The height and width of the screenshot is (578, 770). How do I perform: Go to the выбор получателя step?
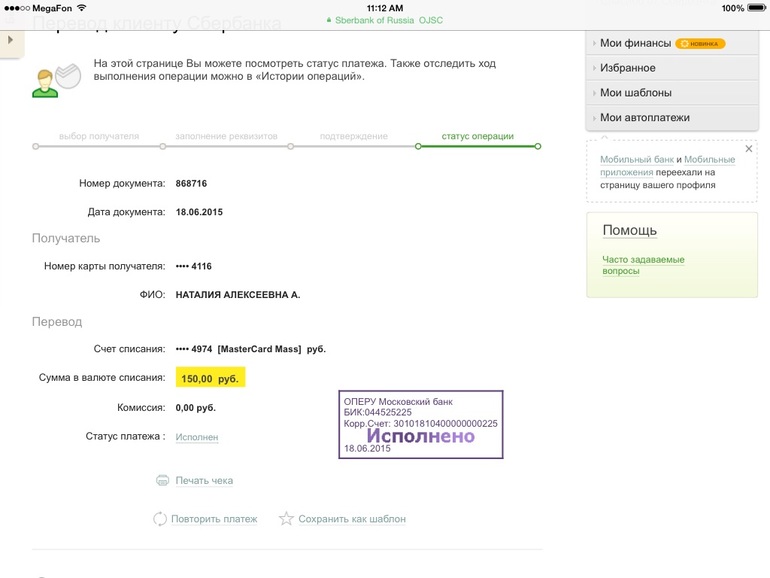(x=99, y=136)
